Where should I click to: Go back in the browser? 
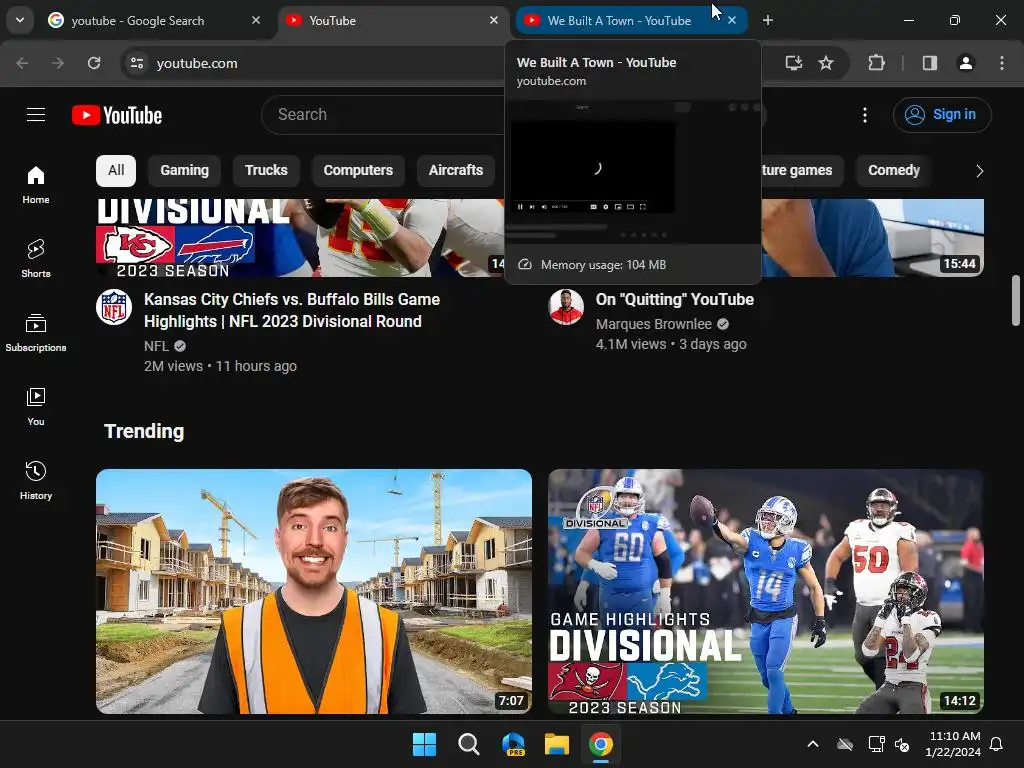coord(22,63)
